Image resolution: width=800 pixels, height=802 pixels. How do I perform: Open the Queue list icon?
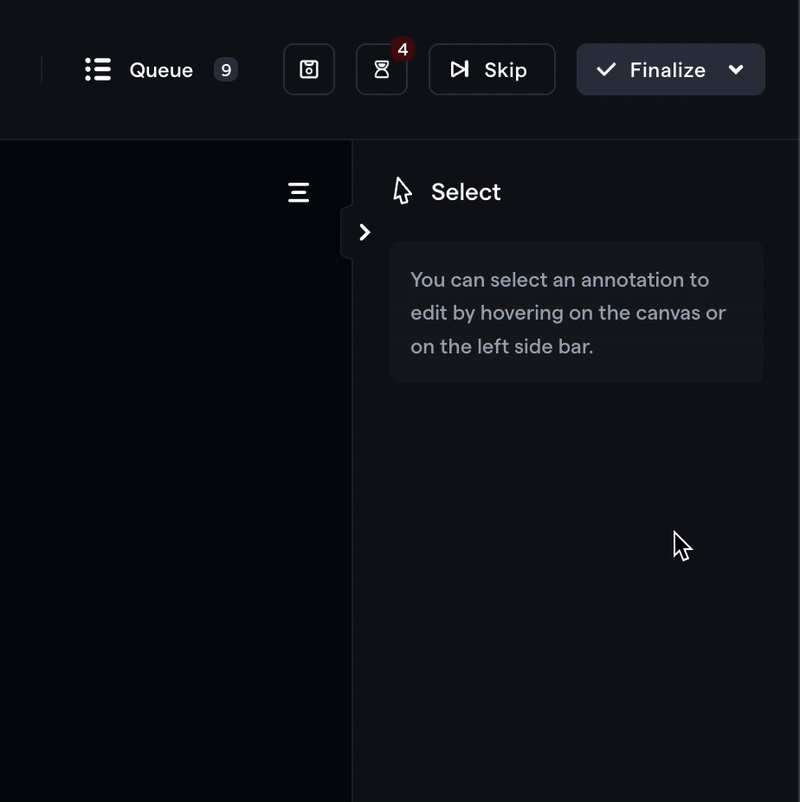(x=98, y=69)
